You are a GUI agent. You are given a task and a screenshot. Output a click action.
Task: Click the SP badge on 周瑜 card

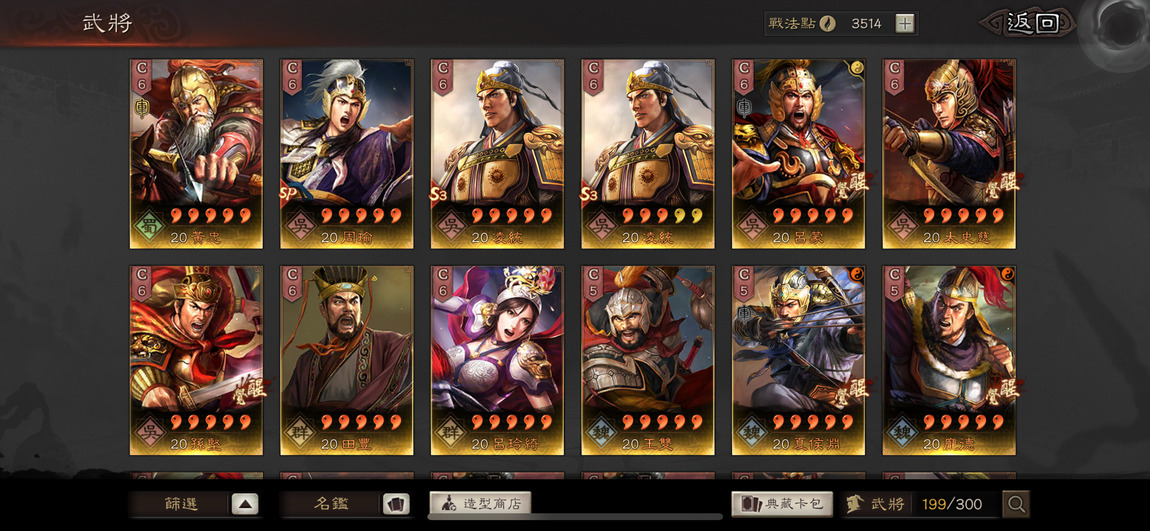pos(288,193)
